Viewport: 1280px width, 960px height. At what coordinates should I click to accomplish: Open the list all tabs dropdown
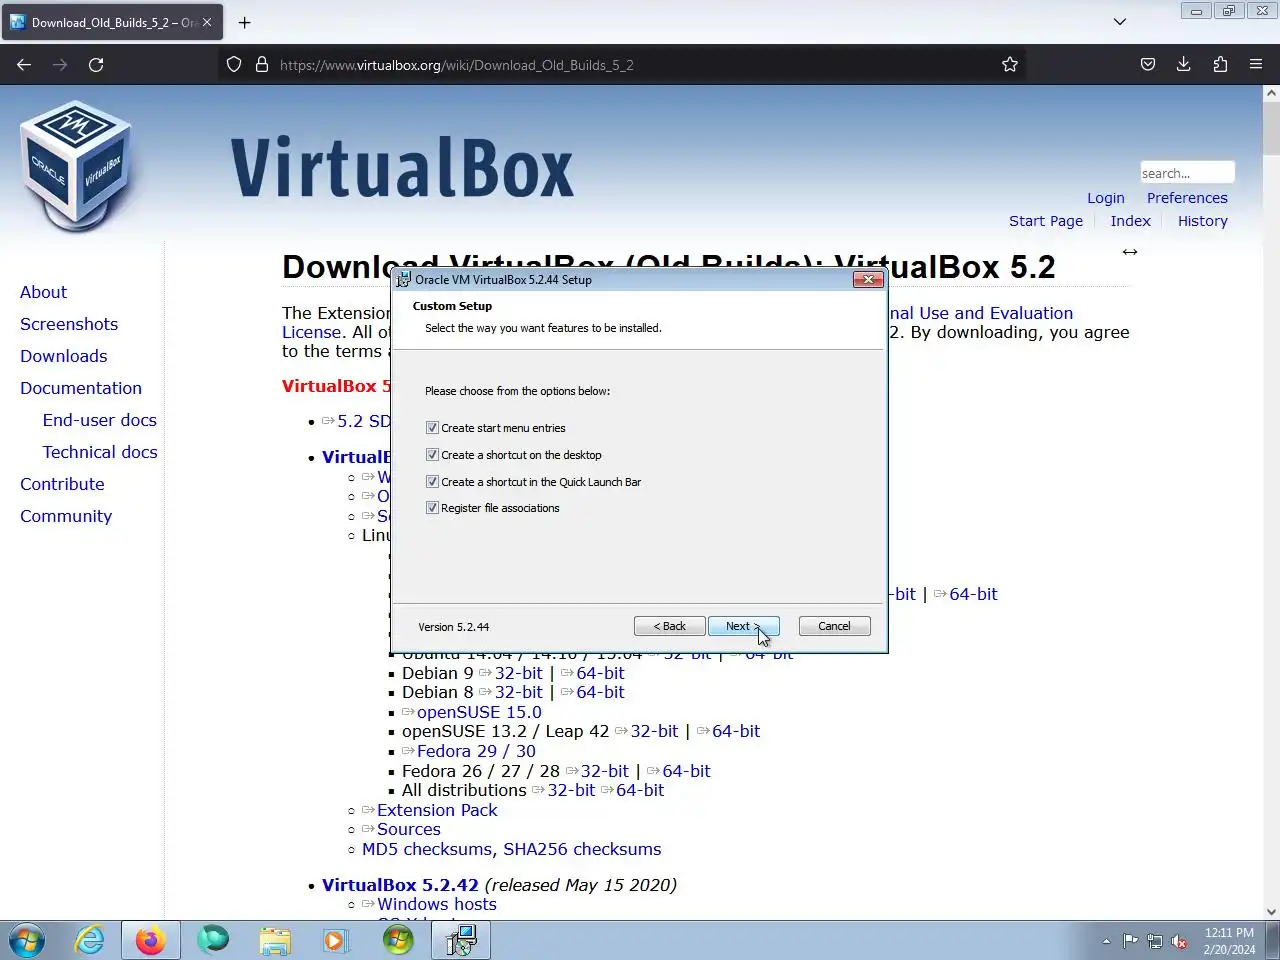pyautogui.click(x=1120, y=22)
